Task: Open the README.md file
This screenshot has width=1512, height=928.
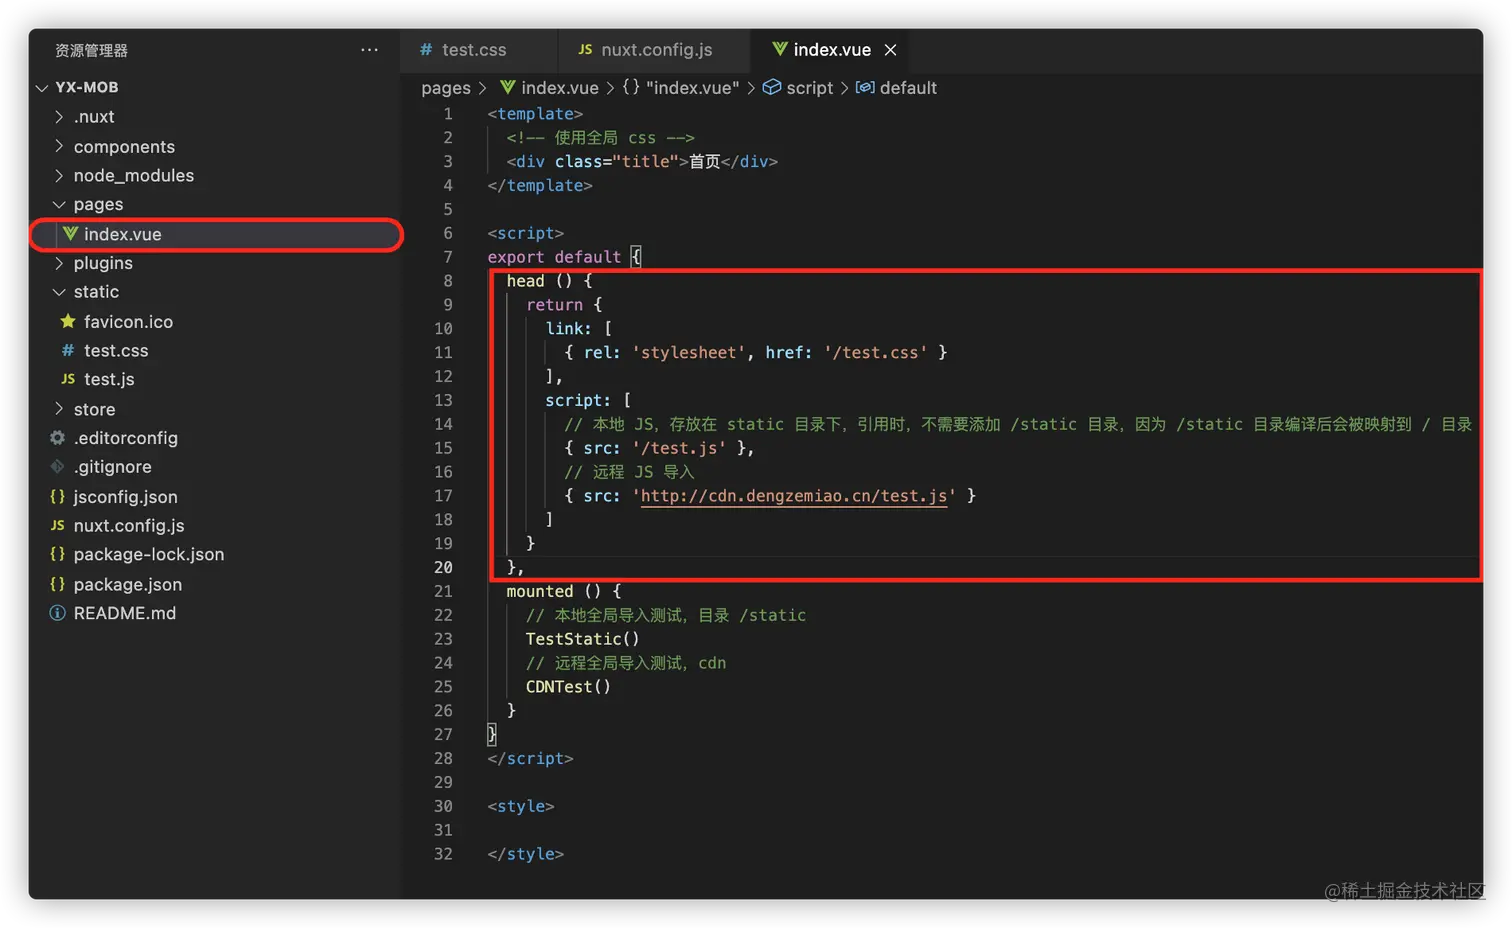Action: pyautogui.click(x=124, y=613)
